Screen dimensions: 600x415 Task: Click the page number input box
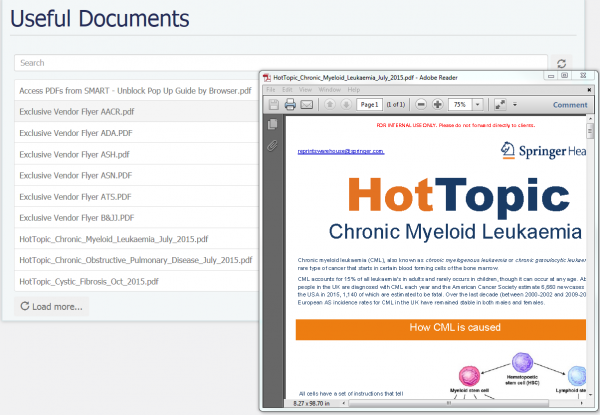coord(368,104)
